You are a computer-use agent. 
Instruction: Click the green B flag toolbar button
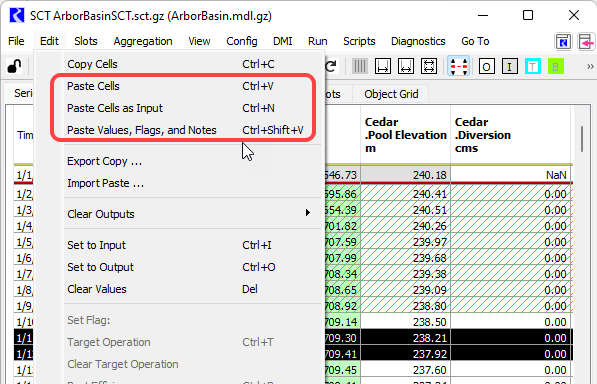[555, 67]
